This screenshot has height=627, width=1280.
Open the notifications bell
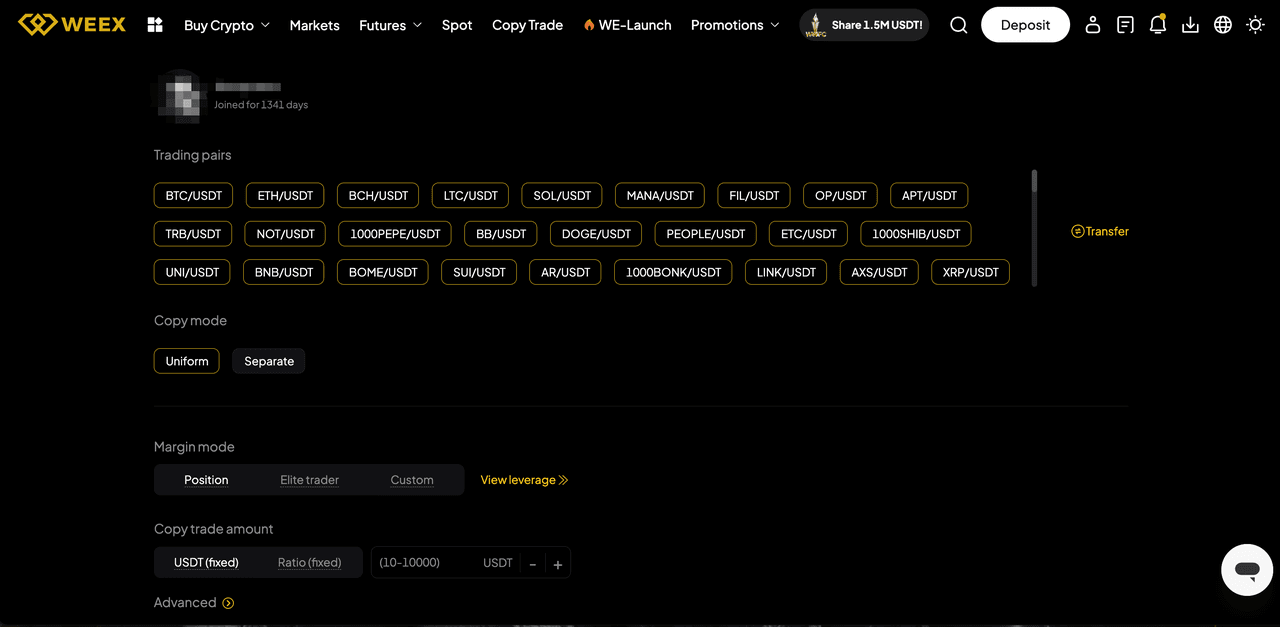point(1158,25)
